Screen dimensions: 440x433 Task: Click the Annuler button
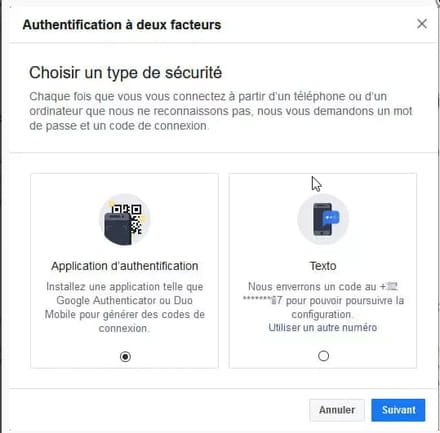[x=337, y=410]
